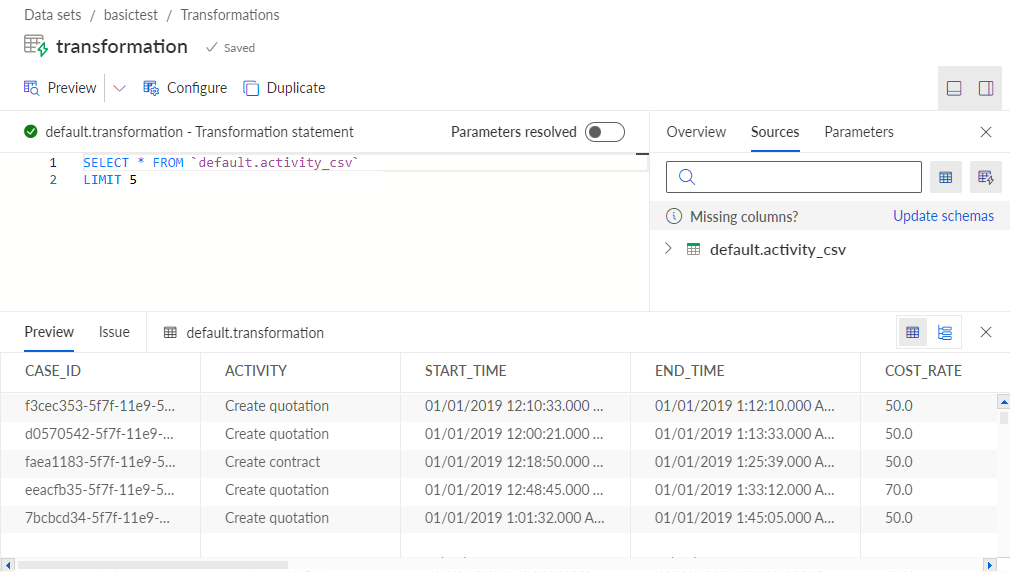Select cell f3cec353-5f7f-11e9-5...
Screen dimensions: 1010x572
[x=100, y=406]
